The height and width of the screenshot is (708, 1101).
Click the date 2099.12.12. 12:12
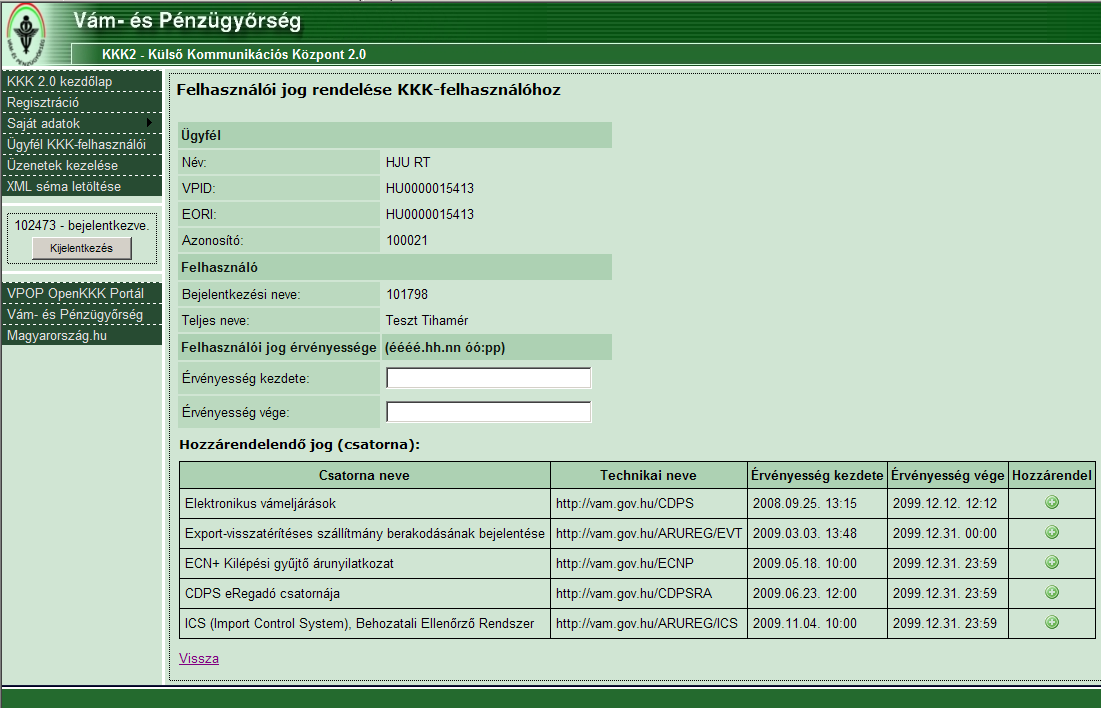tap(944, 504)
